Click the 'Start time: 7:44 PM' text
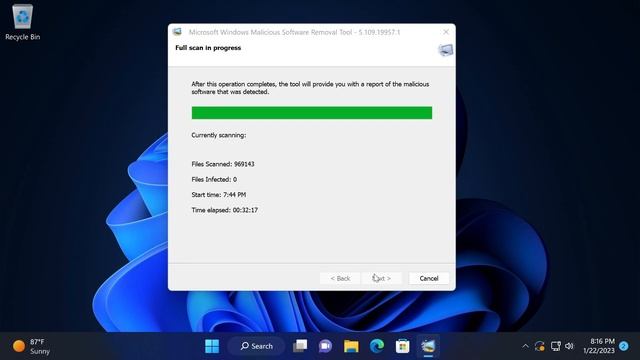Viewport: 640px width, 360px height. [x=219, y=195]
